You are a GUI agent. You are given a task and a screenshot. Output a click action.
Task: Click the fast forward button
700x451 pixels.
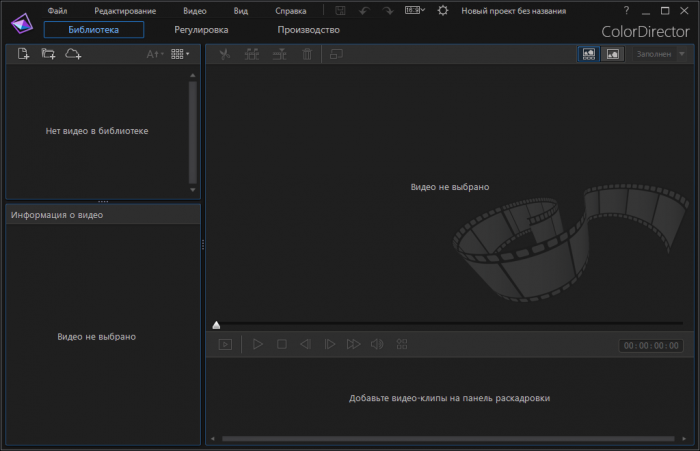point(353,344)
